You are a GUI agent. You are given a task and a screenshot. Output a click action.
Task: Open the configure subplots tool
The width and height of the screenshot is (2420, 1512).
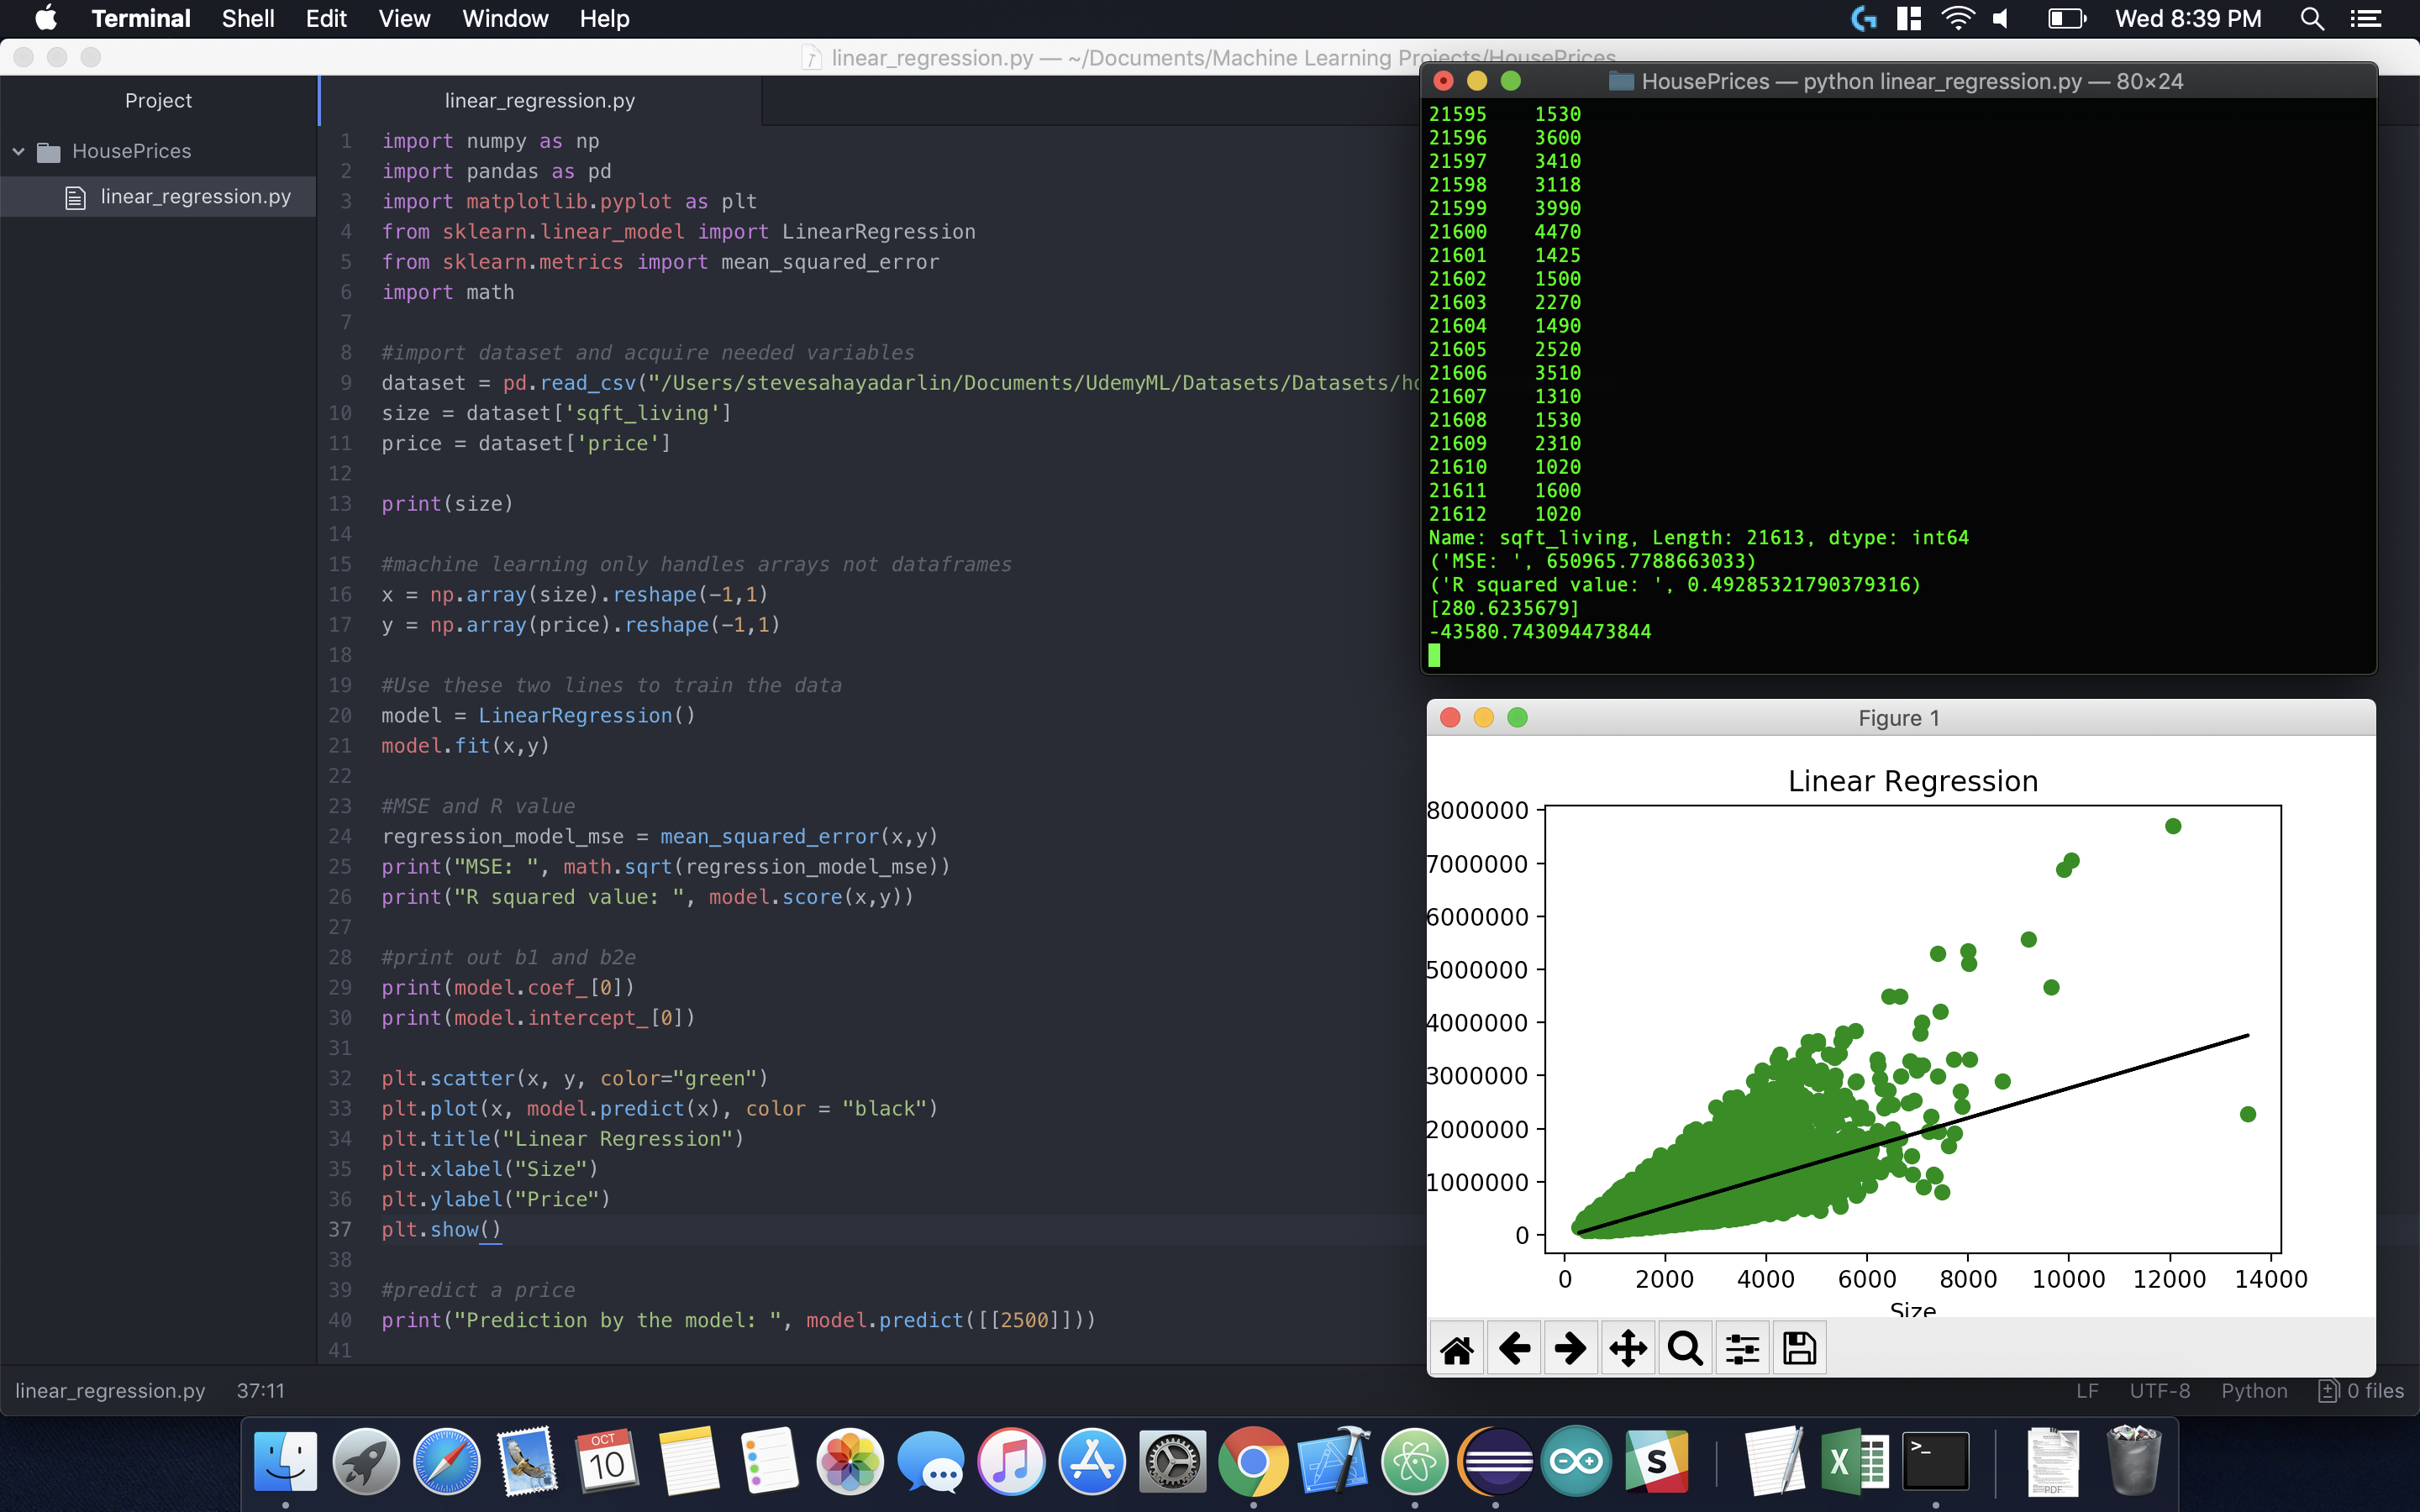(1741, 1347)
